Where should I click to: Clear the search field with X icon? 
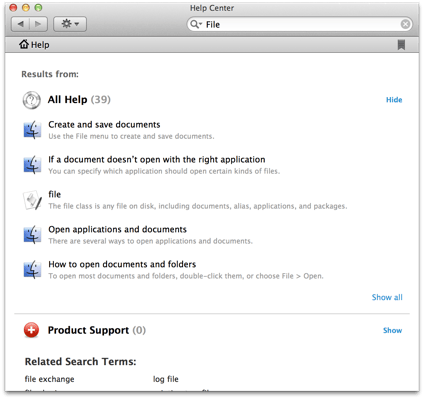[405, 24]
